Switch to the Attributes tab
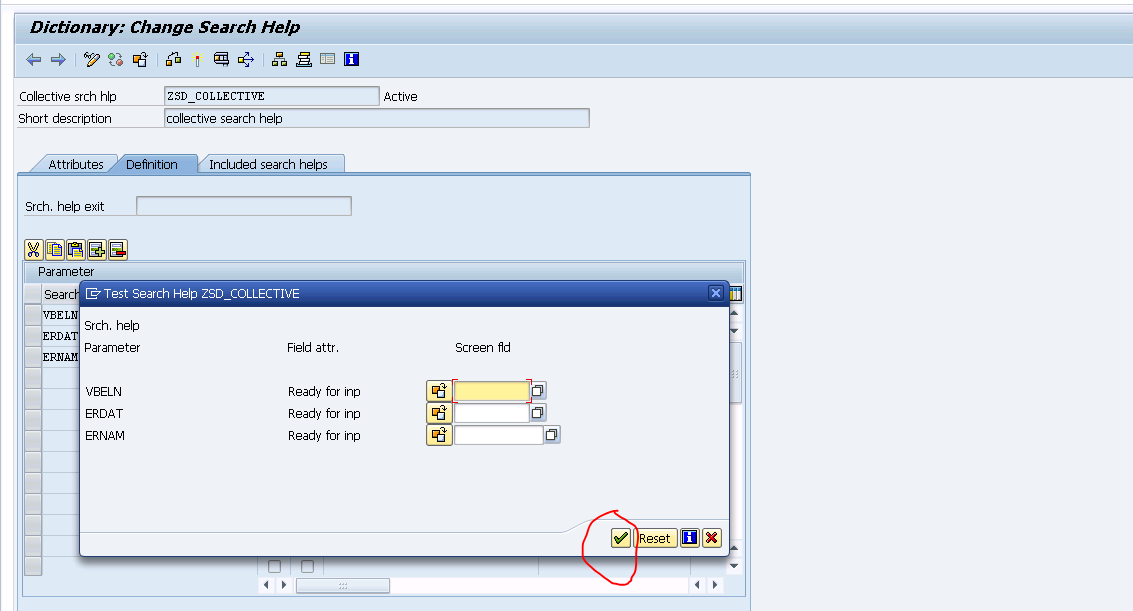The width and height of the screenshot is (1133, 611). (x=76, y=163)
